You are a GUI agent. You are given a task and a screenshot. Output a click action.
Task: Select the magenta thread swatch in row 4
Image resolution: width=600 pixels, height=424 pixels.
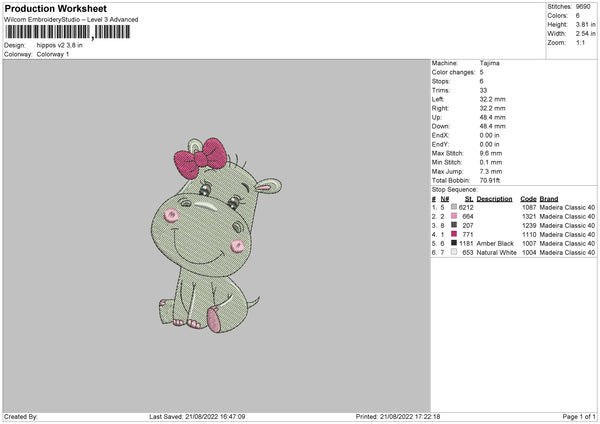(x=454, y=234)
